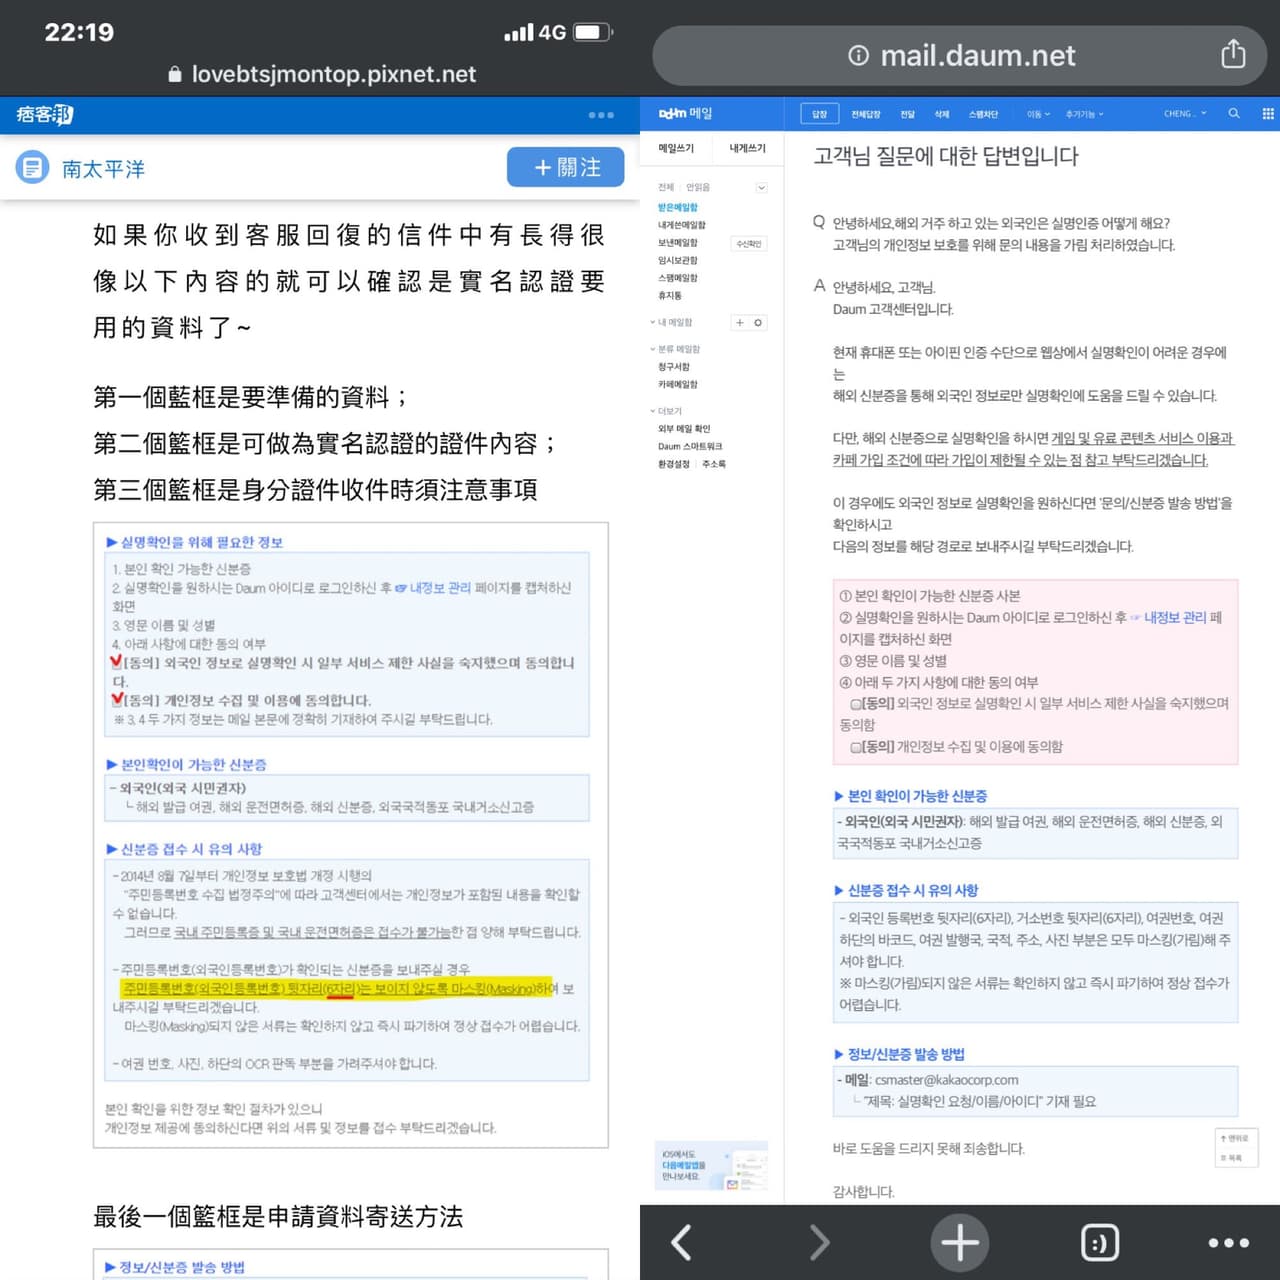The image size is (1280, 1280).
Task: Tap the mail.daum.net address bar
Action: point(959,55)
